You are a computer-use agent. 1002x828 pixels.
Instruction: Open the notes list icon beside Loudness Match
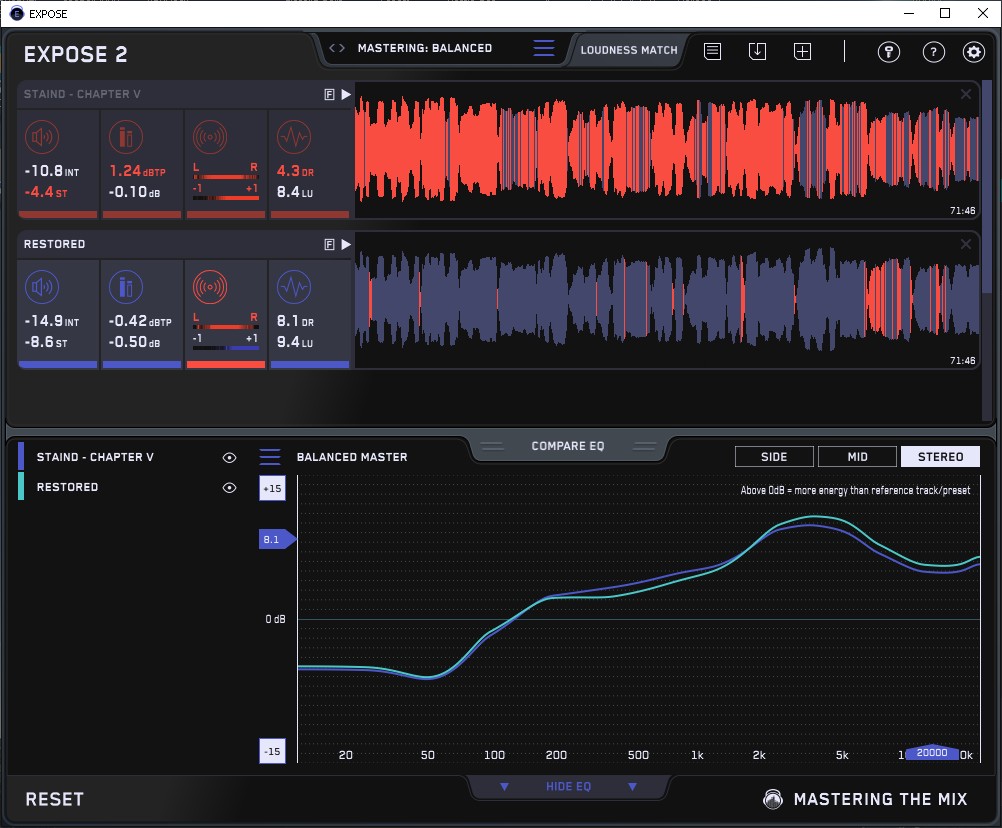point(712,51)
